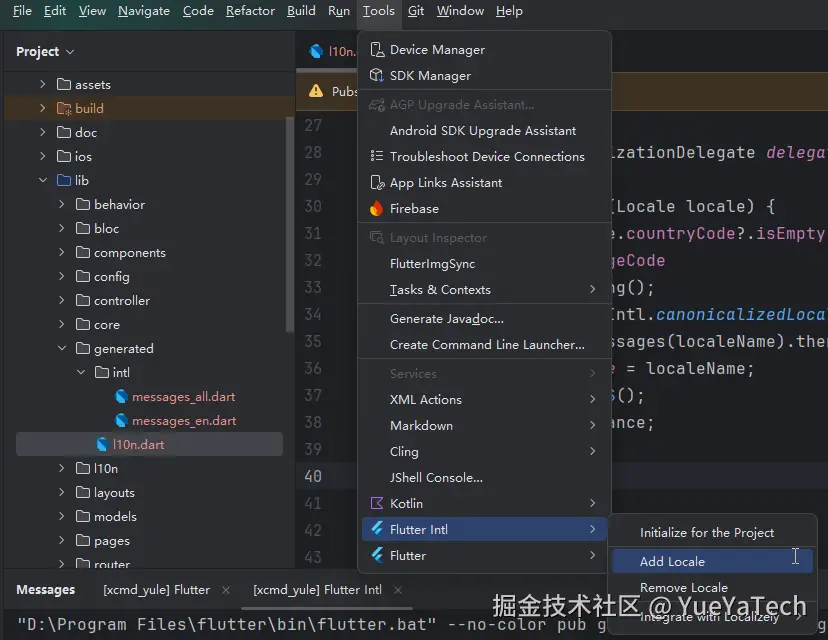Select messages_all.dart in project tree
The width and height of the screenshot is (828, 640).
183,397
